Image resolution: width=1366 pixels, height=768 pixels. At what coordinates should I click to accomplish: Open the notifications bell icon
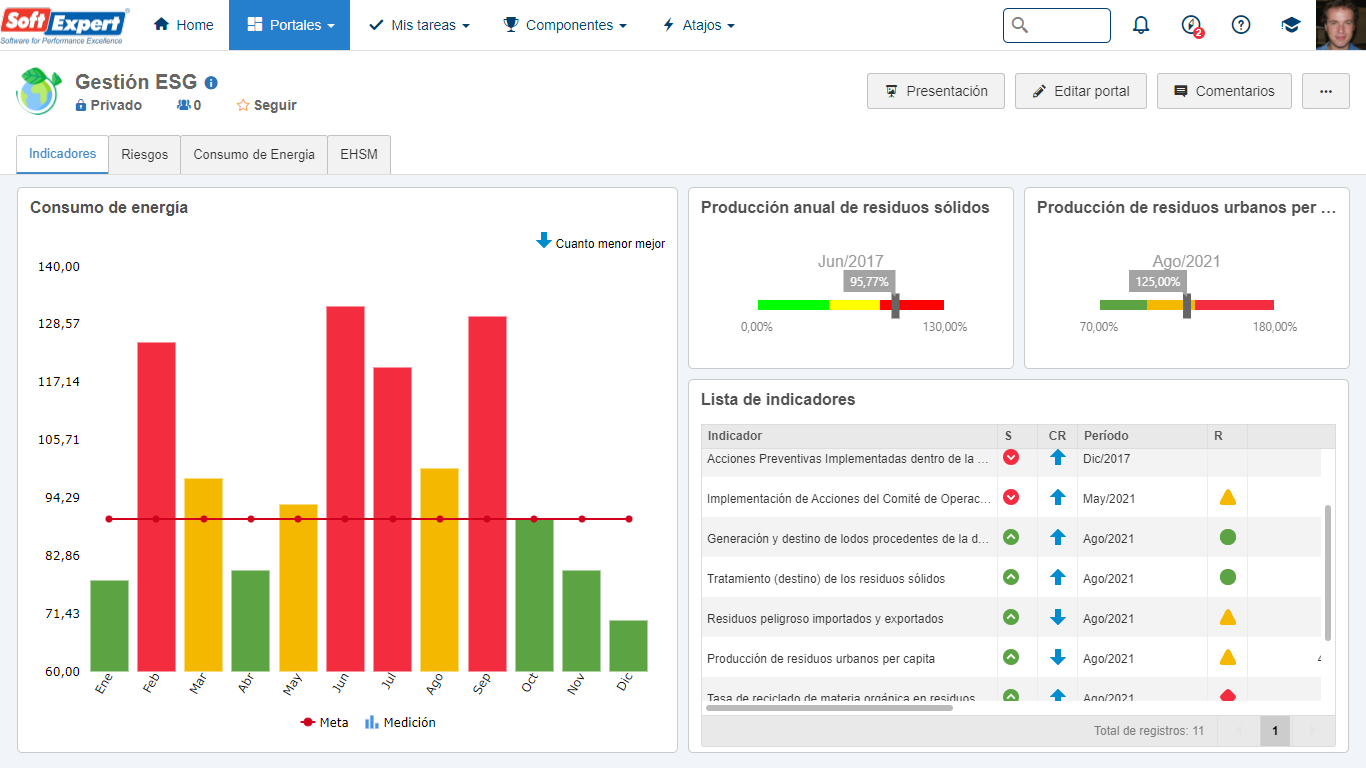click(1141, 25)
